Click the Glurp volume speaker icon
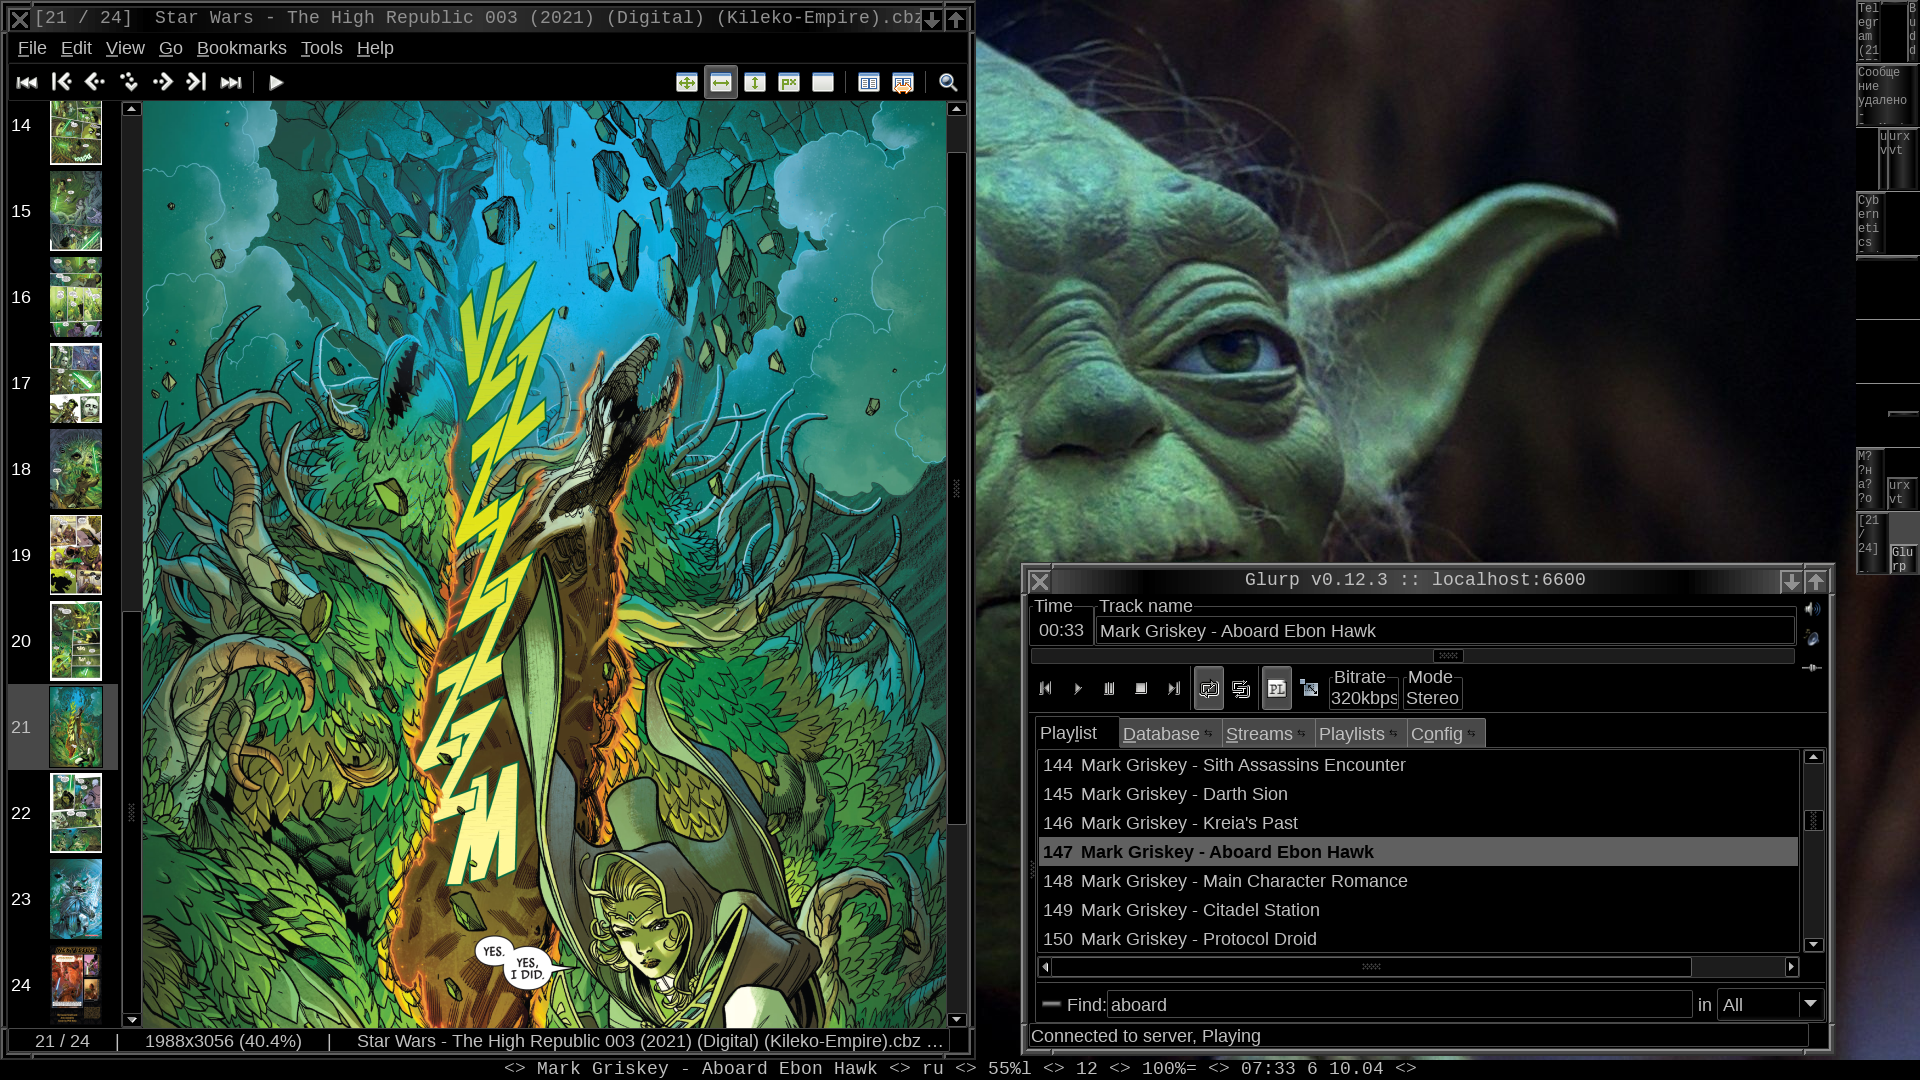1920x1080 pixels. pos(1812,609)
